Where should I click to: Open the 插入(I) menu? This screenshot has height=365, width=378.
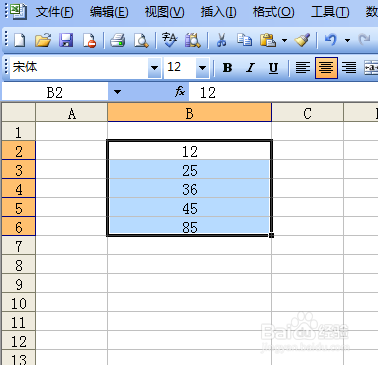pos(218,12)
